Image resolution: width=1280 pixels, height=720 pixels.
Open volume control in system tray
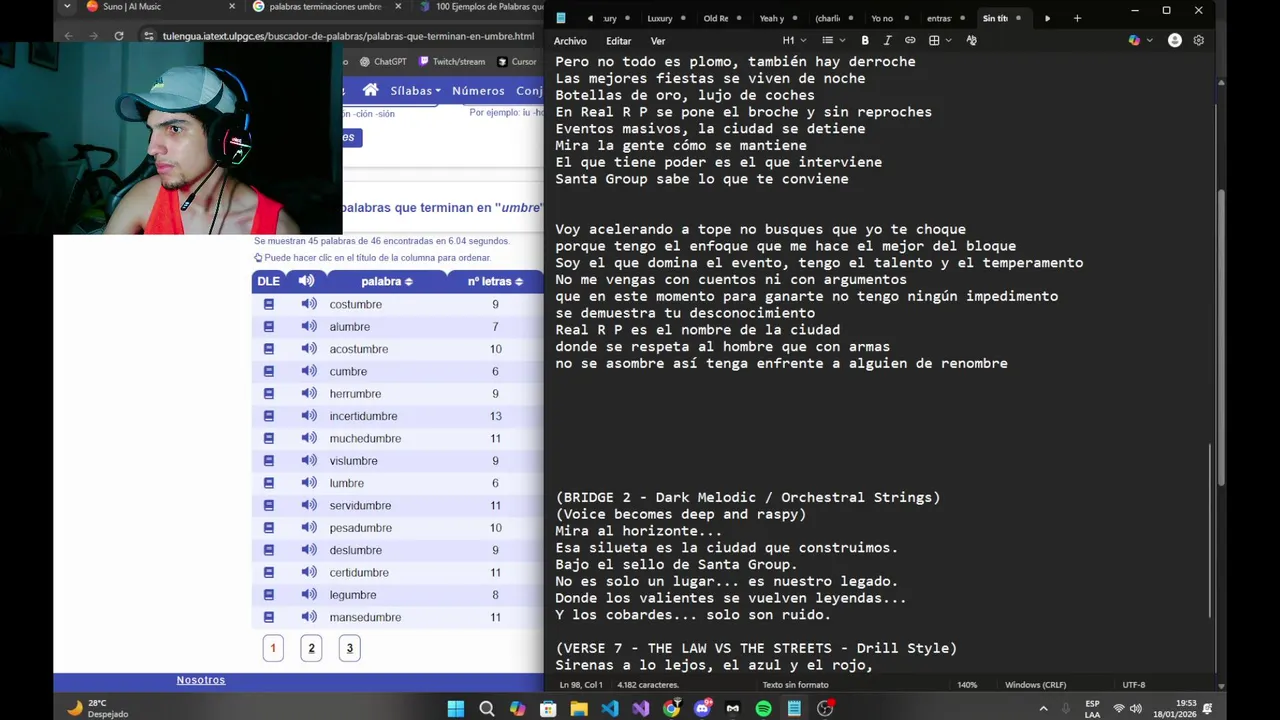[1135, 708]
